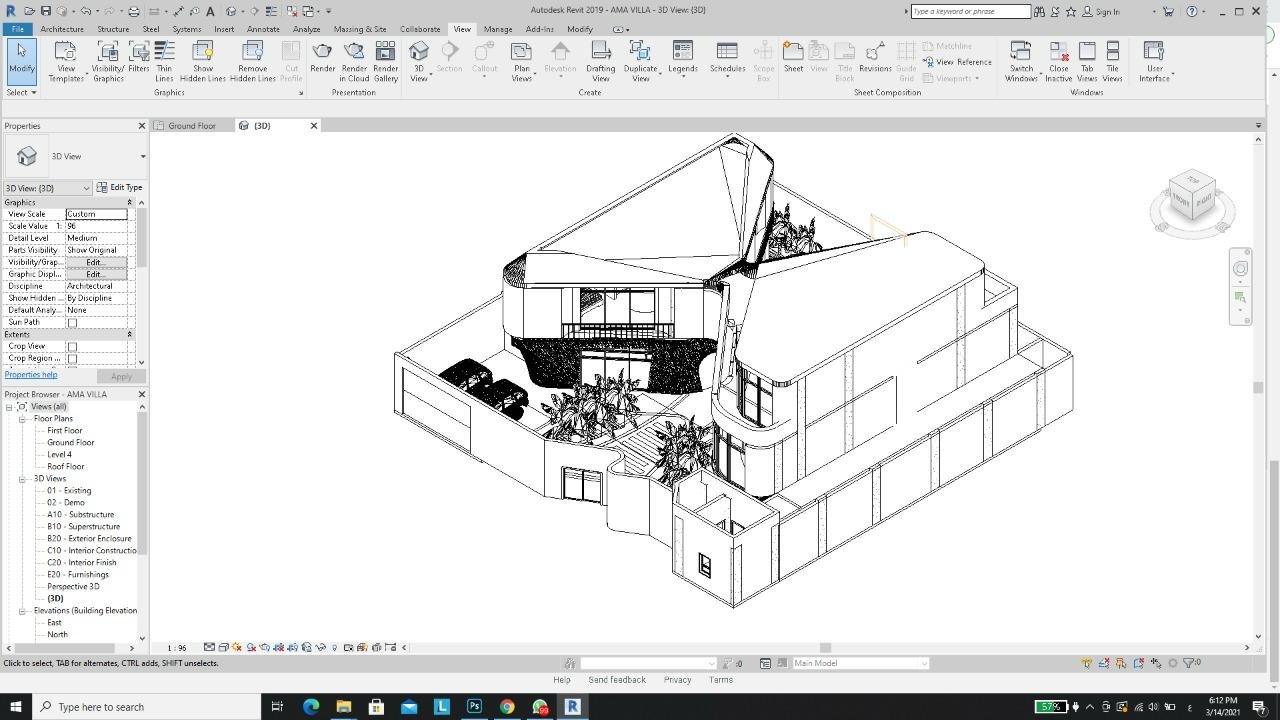Collapse the 3D Views tree node
Viewport: 1280px width, 720px height.
coord(22,479)
